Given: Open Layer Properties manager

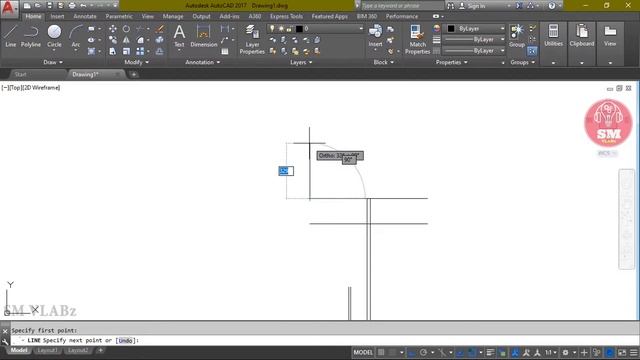Looking at the screenshot, I should pyautogui.click(x=252, y=39).
